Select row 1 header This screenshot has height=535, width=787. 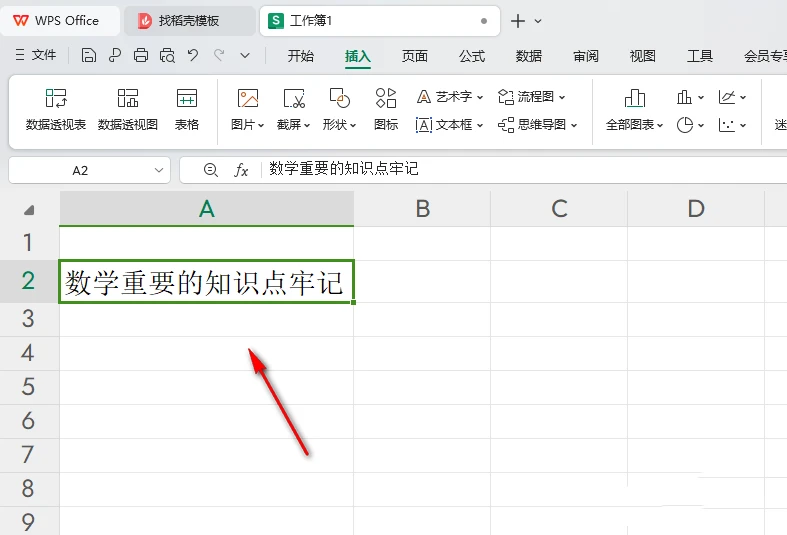29,243
